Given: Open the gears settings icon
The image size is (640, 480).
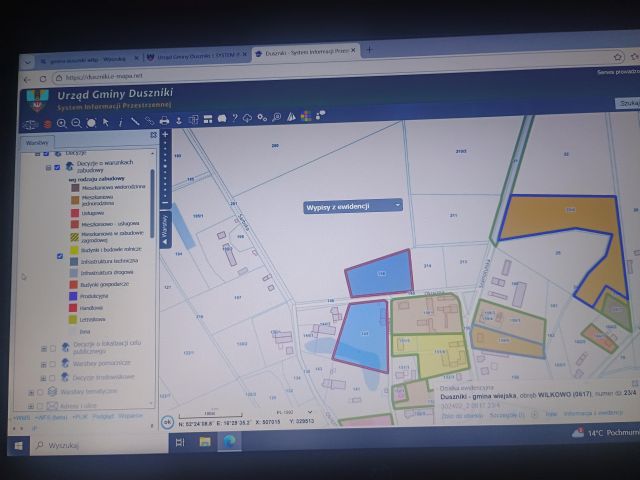Looking at the screenshot, I should coord(262,118).
